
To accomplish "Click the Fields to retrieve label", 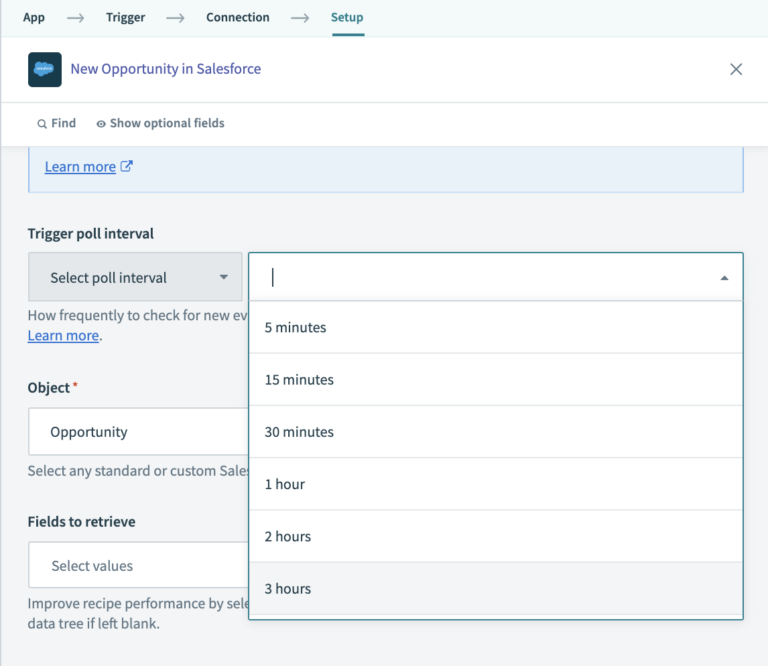I will 81,522.
